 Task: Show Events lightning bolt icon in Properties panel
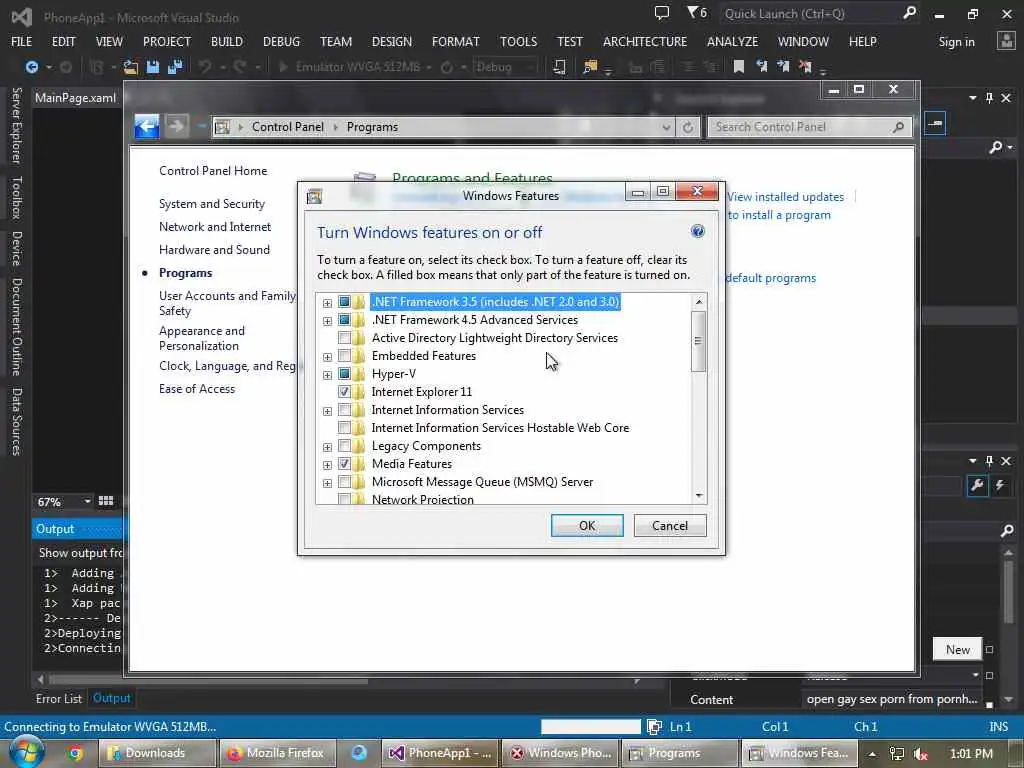click(x=1000, y=485)
